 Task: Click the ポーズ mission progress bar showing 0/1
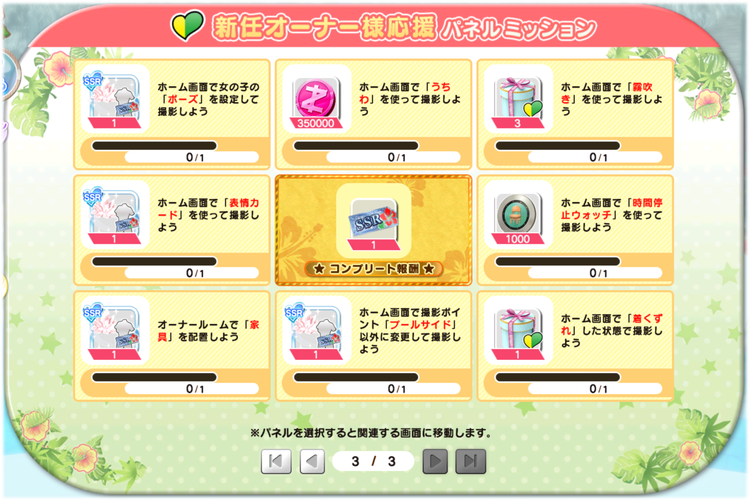172,152
